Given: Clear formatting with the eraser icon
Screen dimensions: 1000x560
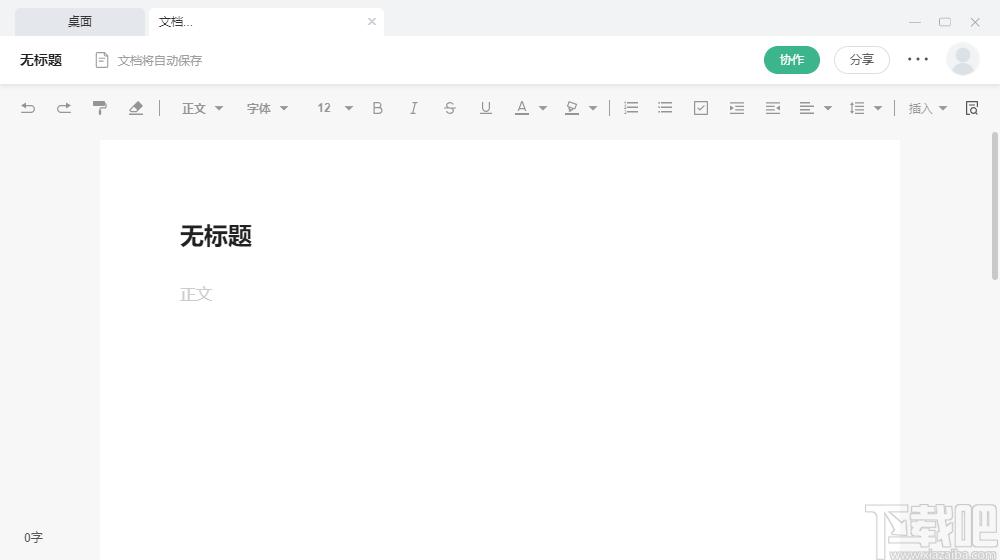Looking at the screenshot, I should pyautogui.click(x=136, y=108).
